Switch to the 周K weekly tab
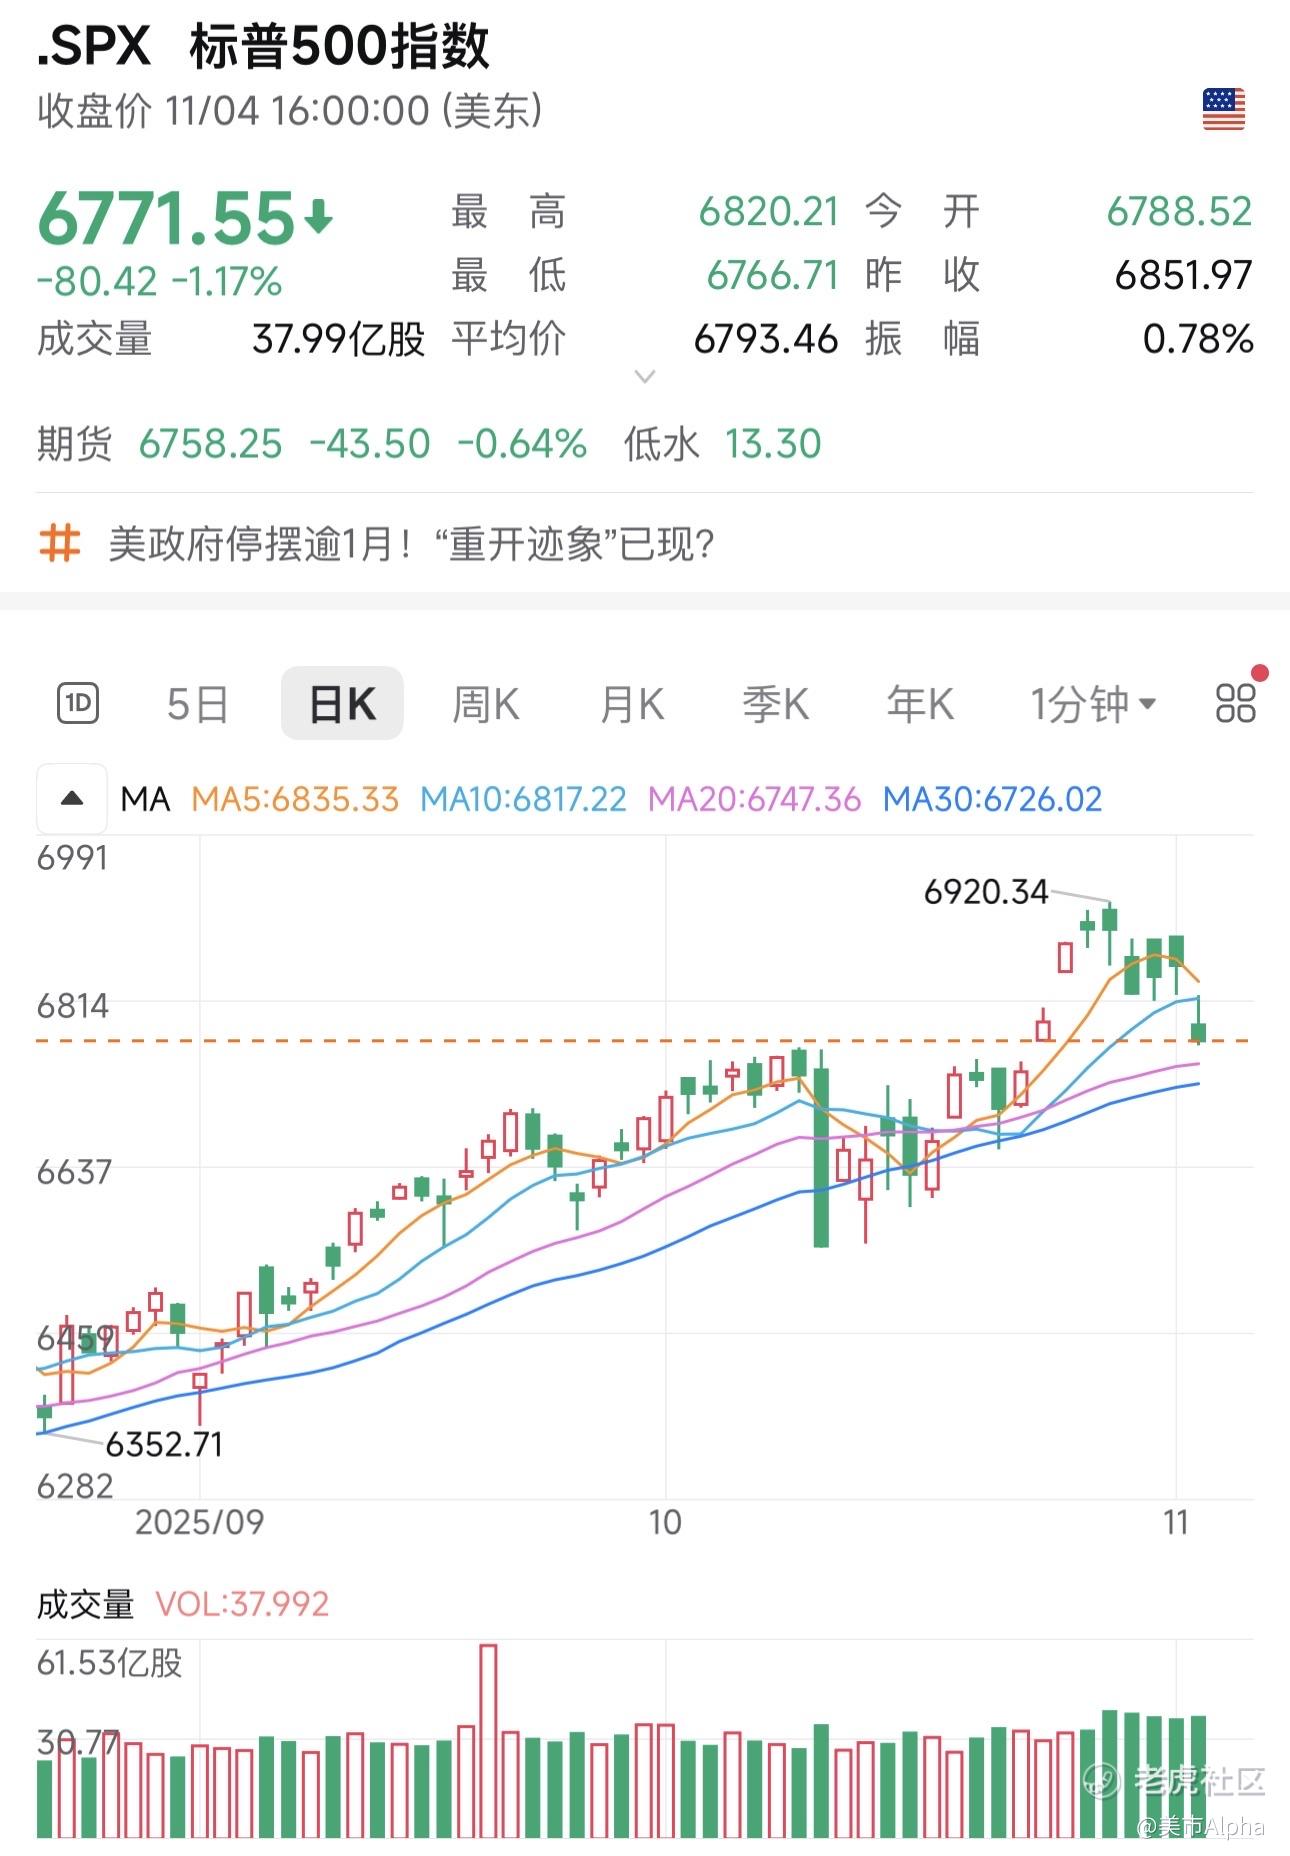 (x=485, y=704)
